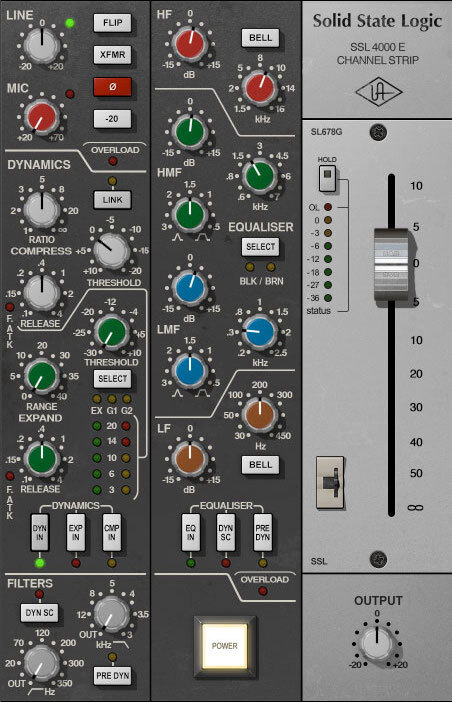Toggle the LF BELL button
452x702 pixels.
point(260,465)
